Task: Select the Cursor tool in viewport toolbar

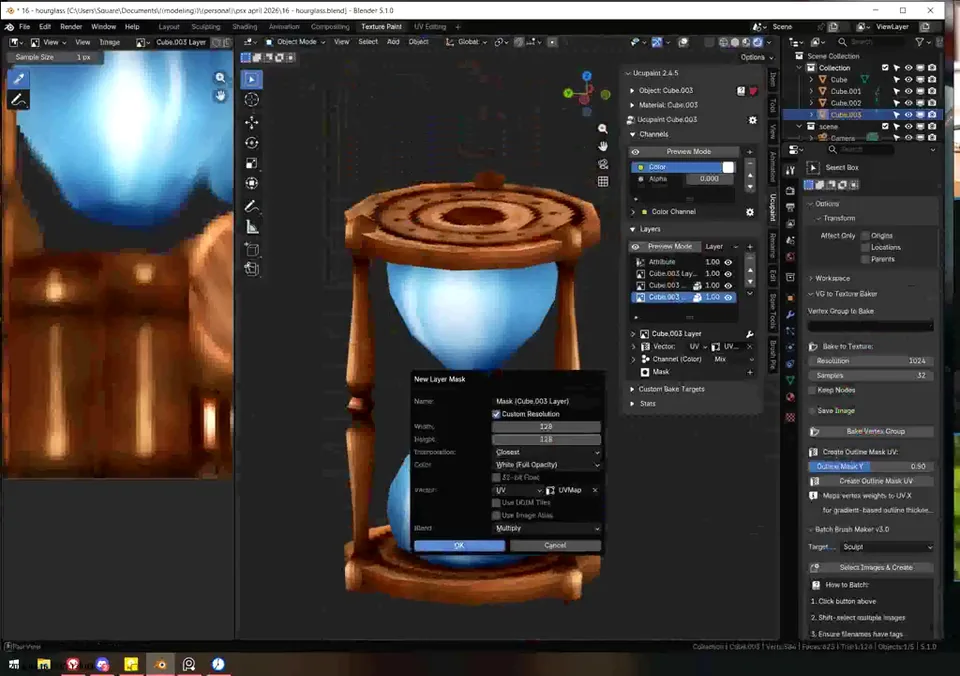Action: tap(252, 100)
